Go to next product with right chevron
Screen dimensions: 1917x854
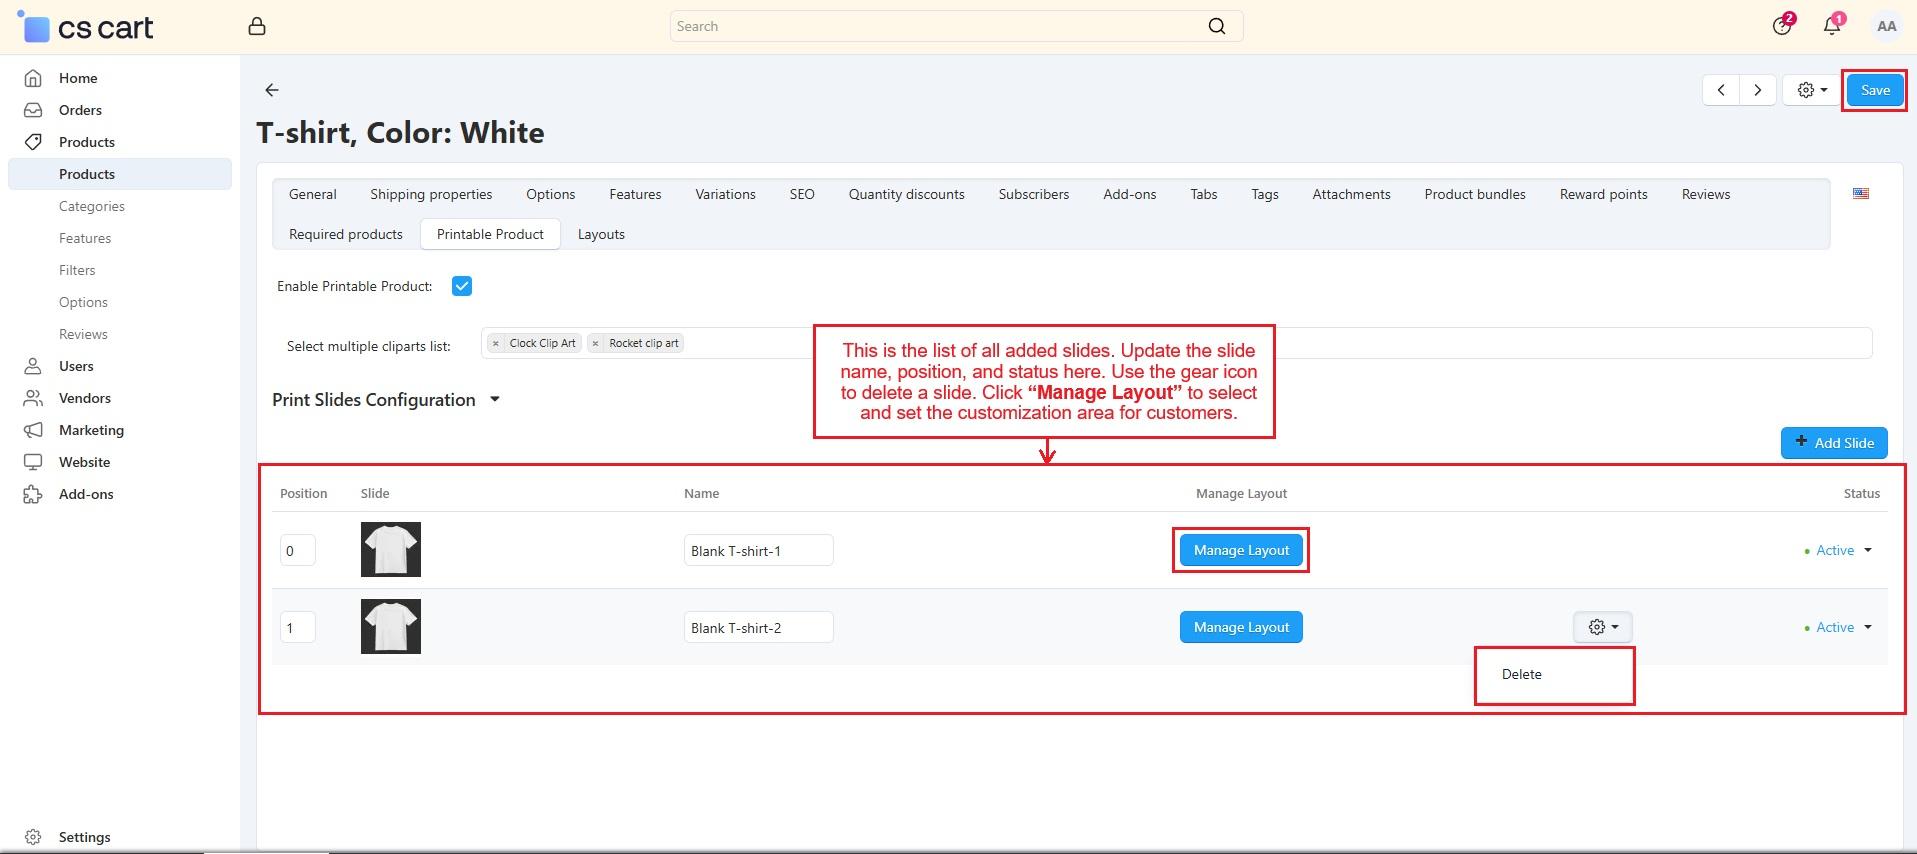pyautogui.click(x=1757, y=90)
